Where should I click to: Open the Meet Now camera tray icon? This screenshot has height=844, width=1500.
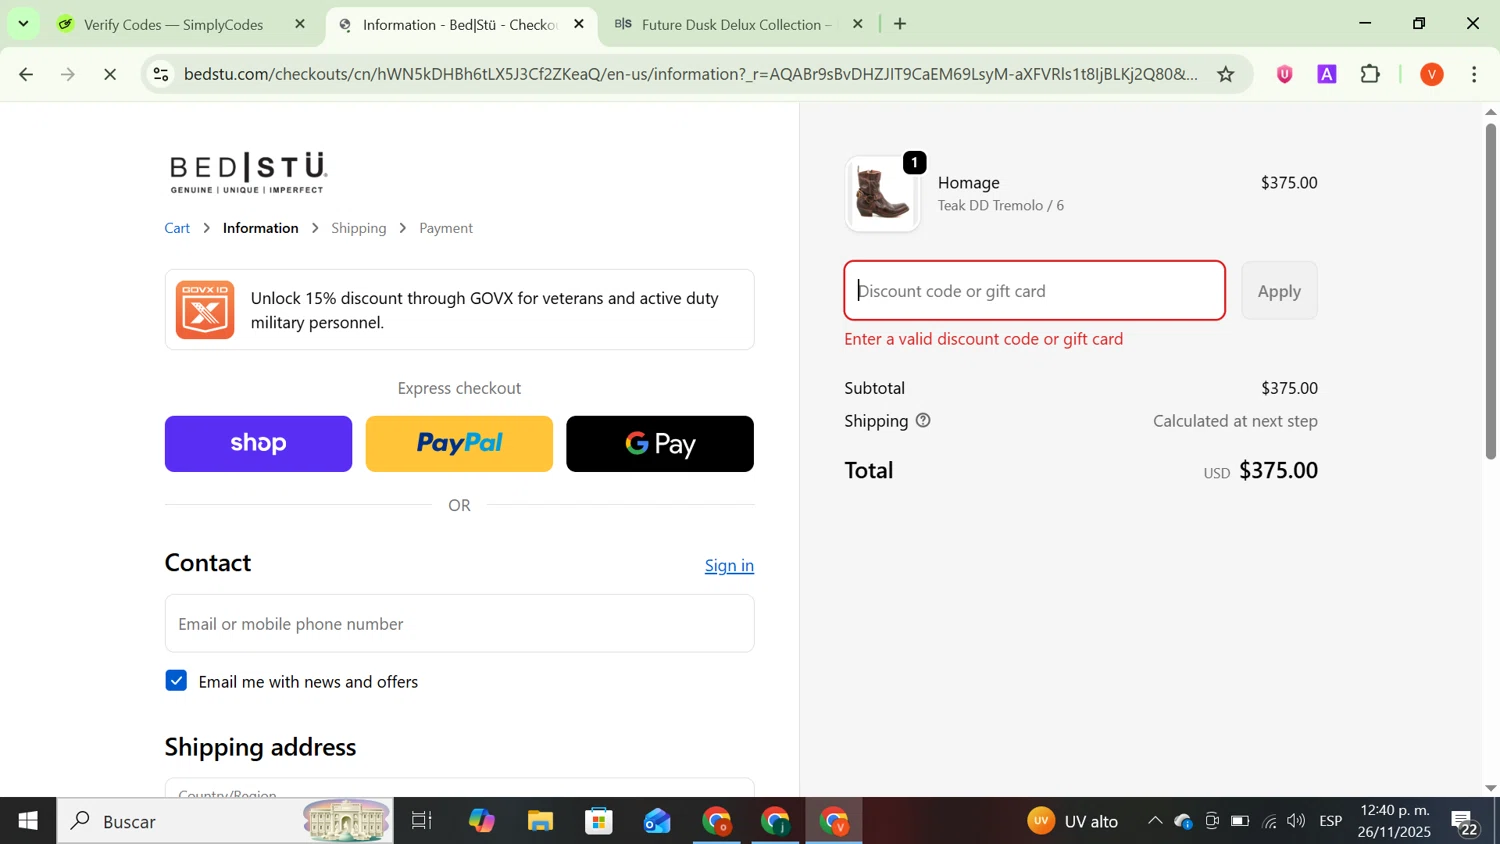1212,821
